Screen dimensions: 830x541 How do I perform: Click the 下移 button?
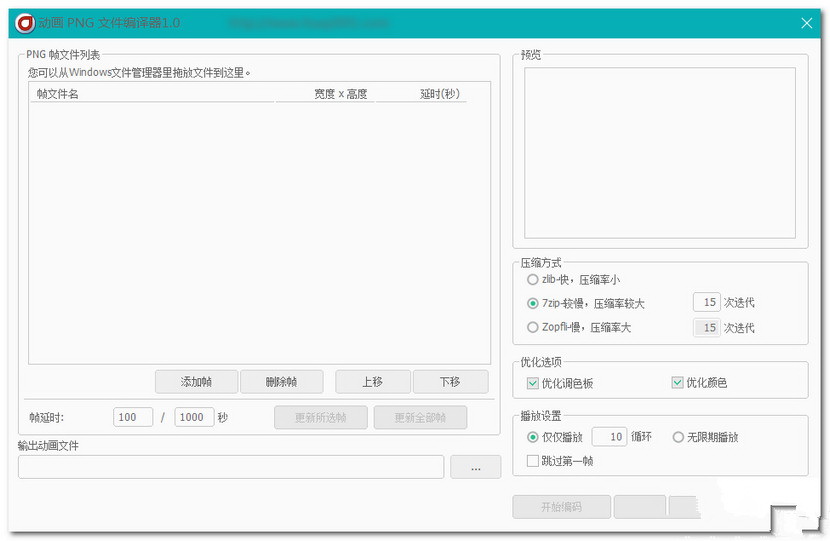pos(450,382)
